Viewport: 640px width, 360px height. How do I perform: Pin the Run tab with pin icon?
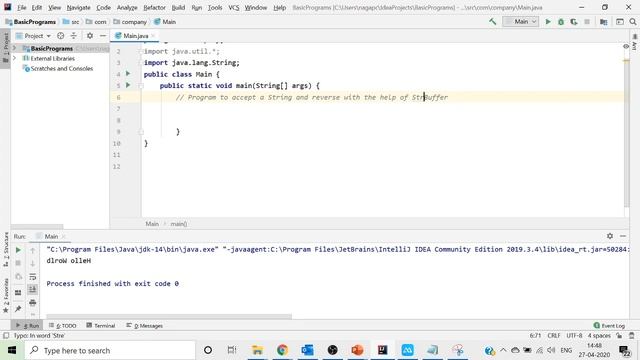pyautogui.click(x=18, y=309)
